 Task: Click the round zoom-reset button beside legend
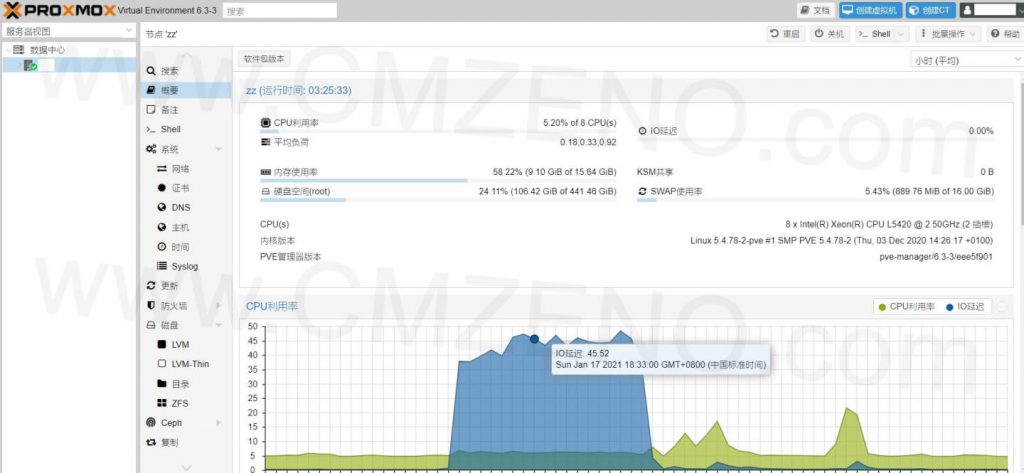[1001, 306]
